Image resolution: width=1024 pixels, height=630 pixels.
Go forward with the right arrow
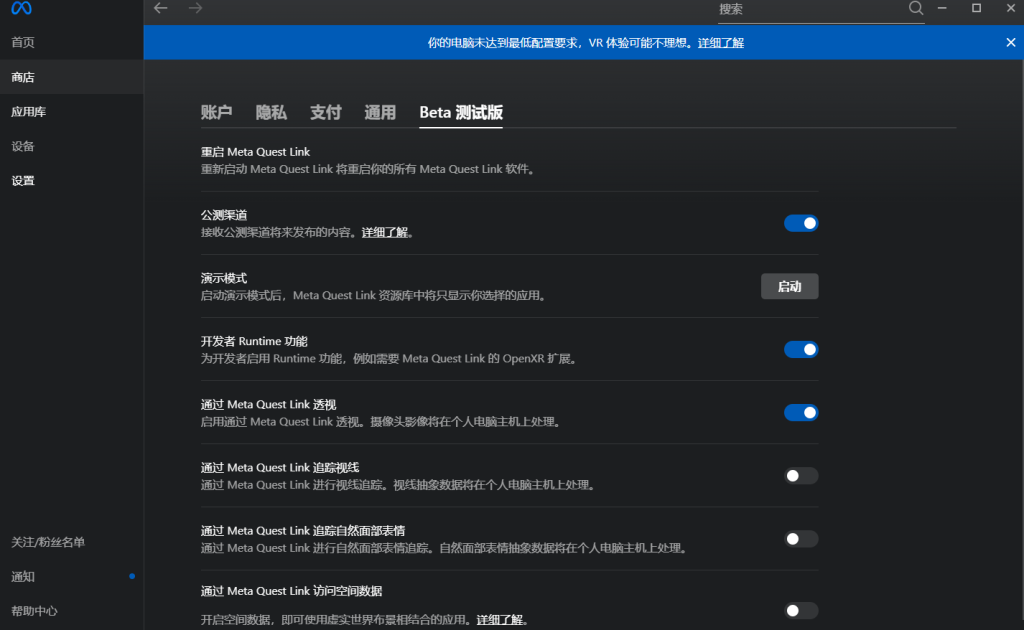point(195,8)
